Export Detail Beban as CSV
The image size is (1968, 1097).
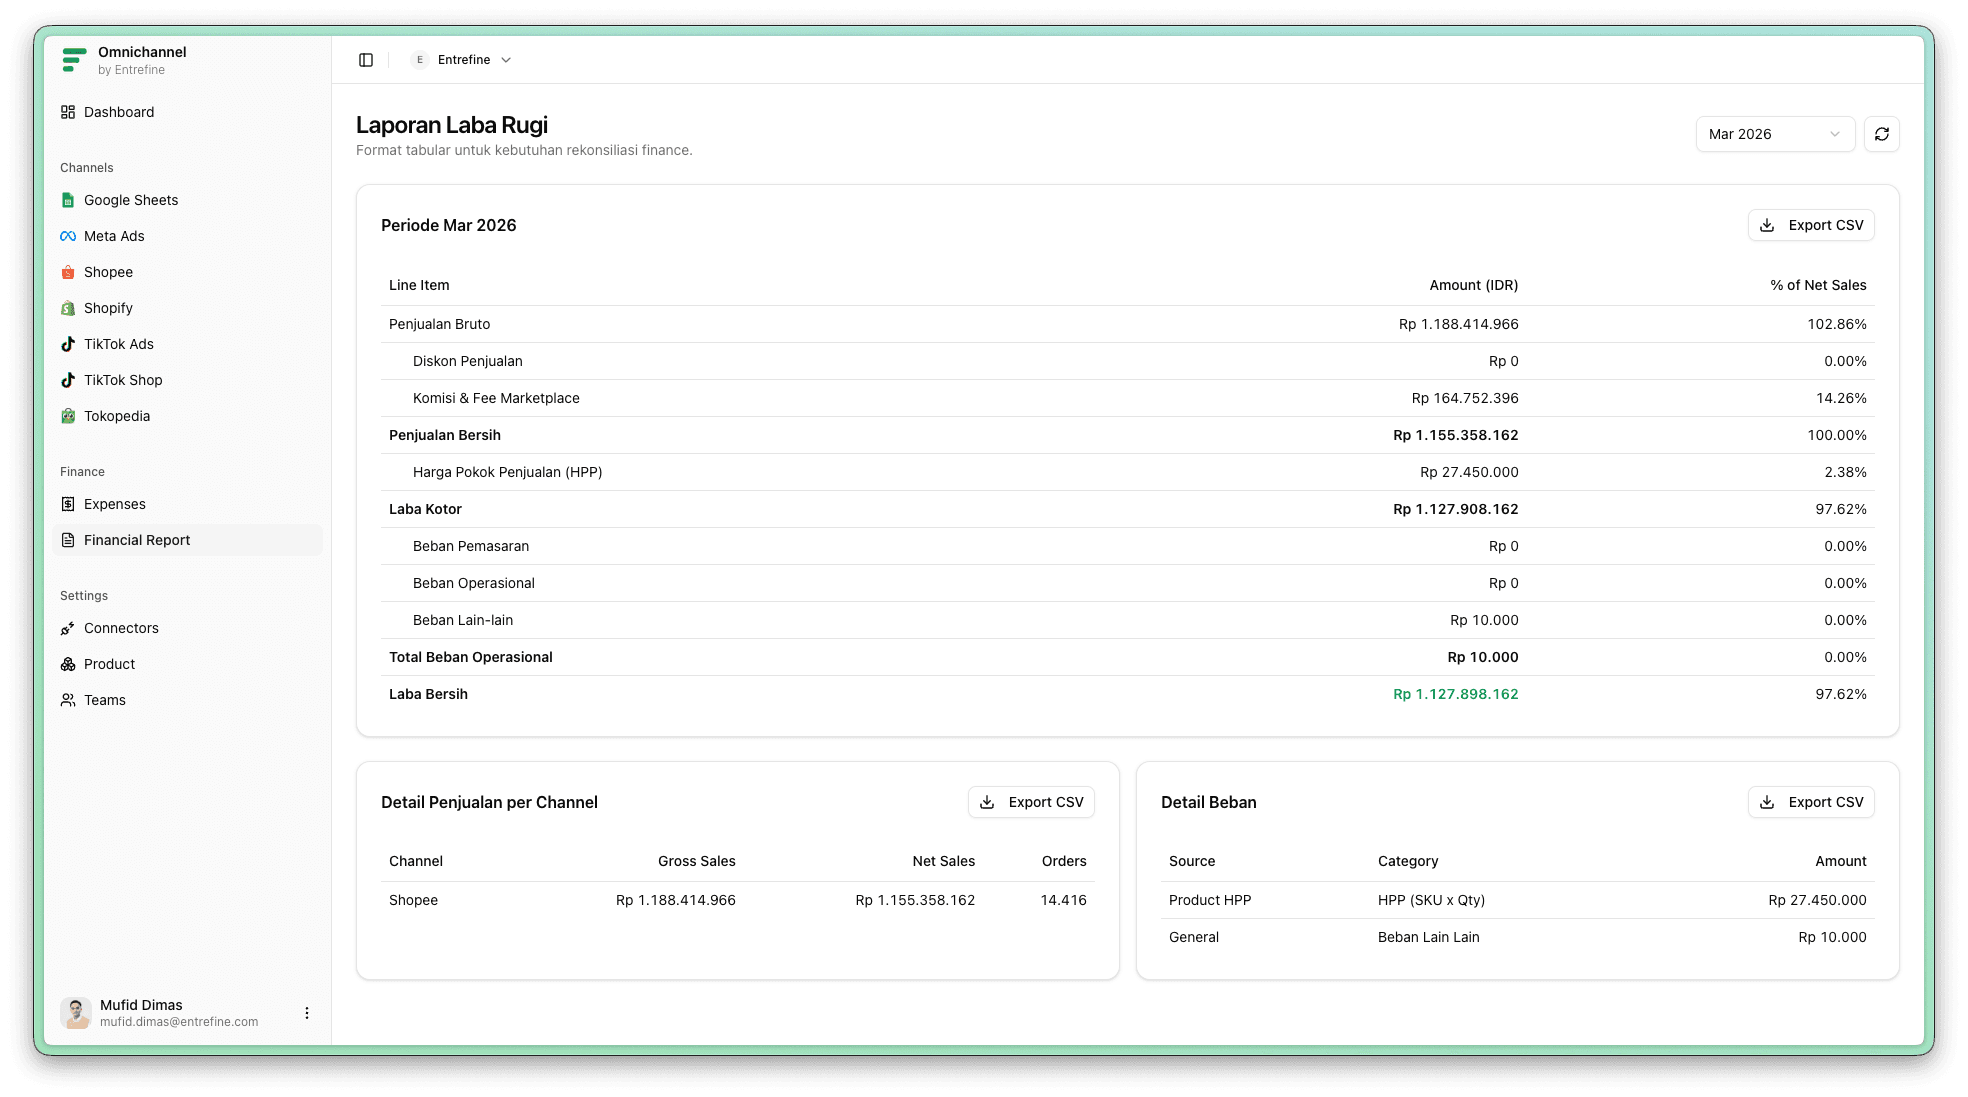pyautogui.click(x=1810, y=802)
